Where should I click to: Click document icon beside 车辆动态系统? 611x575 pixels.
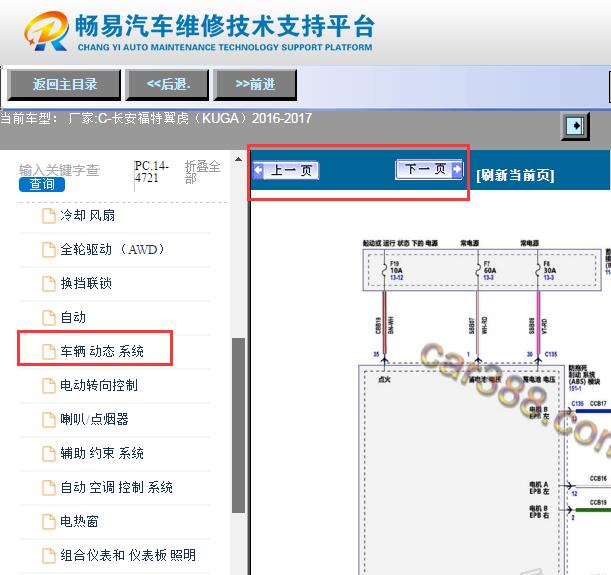click(x=49, y=352)
